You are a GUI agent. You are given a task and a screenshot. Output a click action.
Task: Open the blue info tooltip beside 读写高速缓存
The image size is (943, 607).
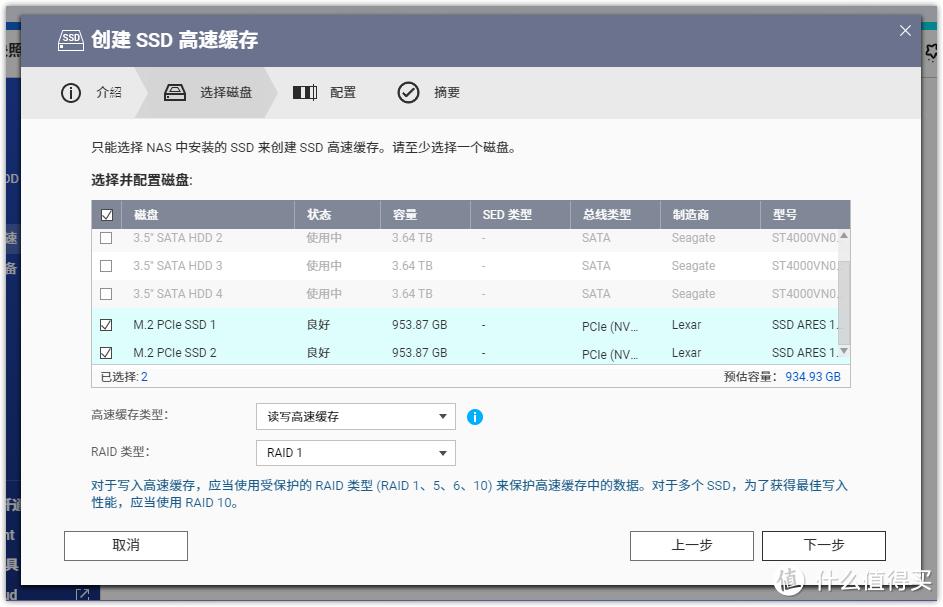pyautogui.click(x=475, y=416)
